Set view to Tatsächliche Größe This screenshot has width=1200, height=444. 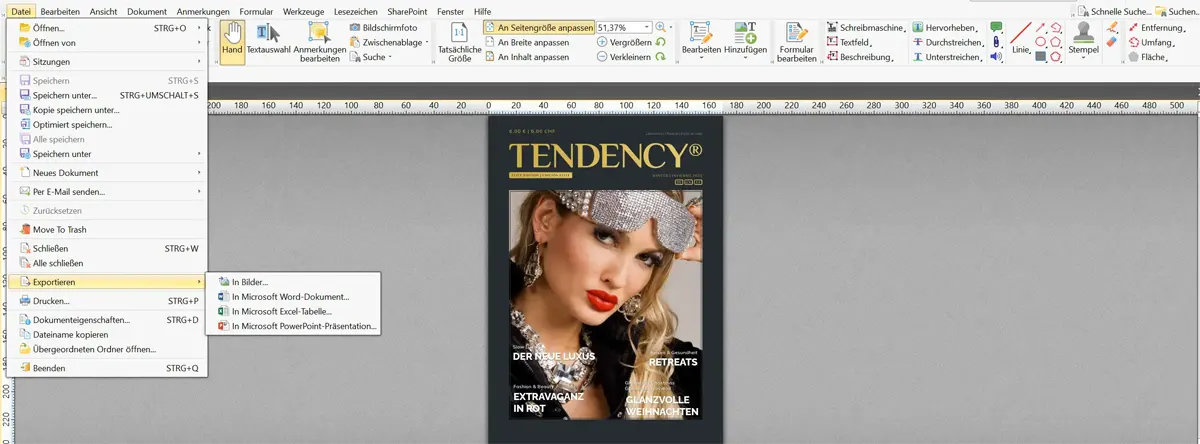[x=460, y=42]
